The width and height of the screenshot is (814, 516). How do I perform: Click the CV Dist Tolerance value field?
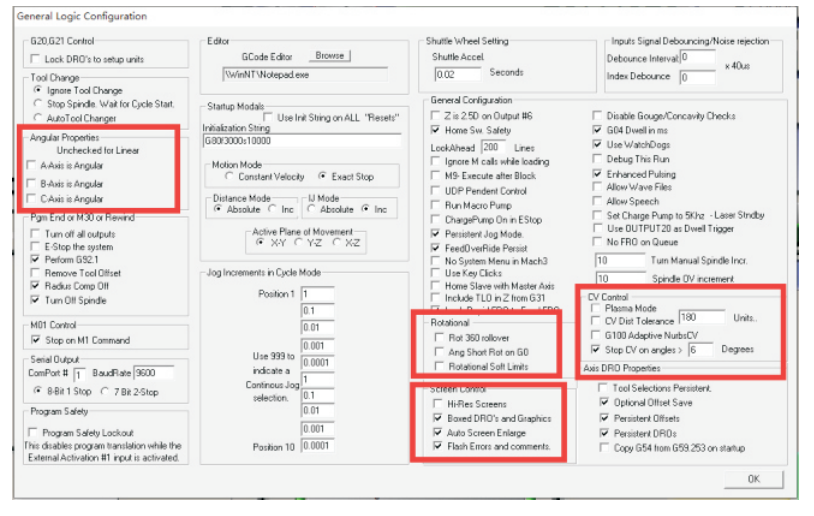[701, 318]
